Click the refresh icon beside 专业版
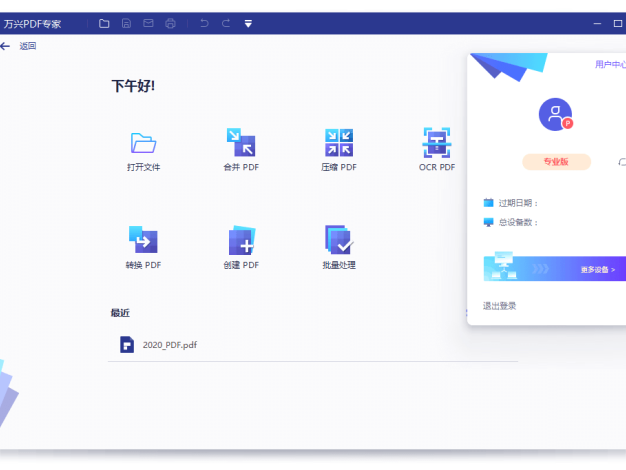This screenshot has height=470, width=626. [622, 162]
